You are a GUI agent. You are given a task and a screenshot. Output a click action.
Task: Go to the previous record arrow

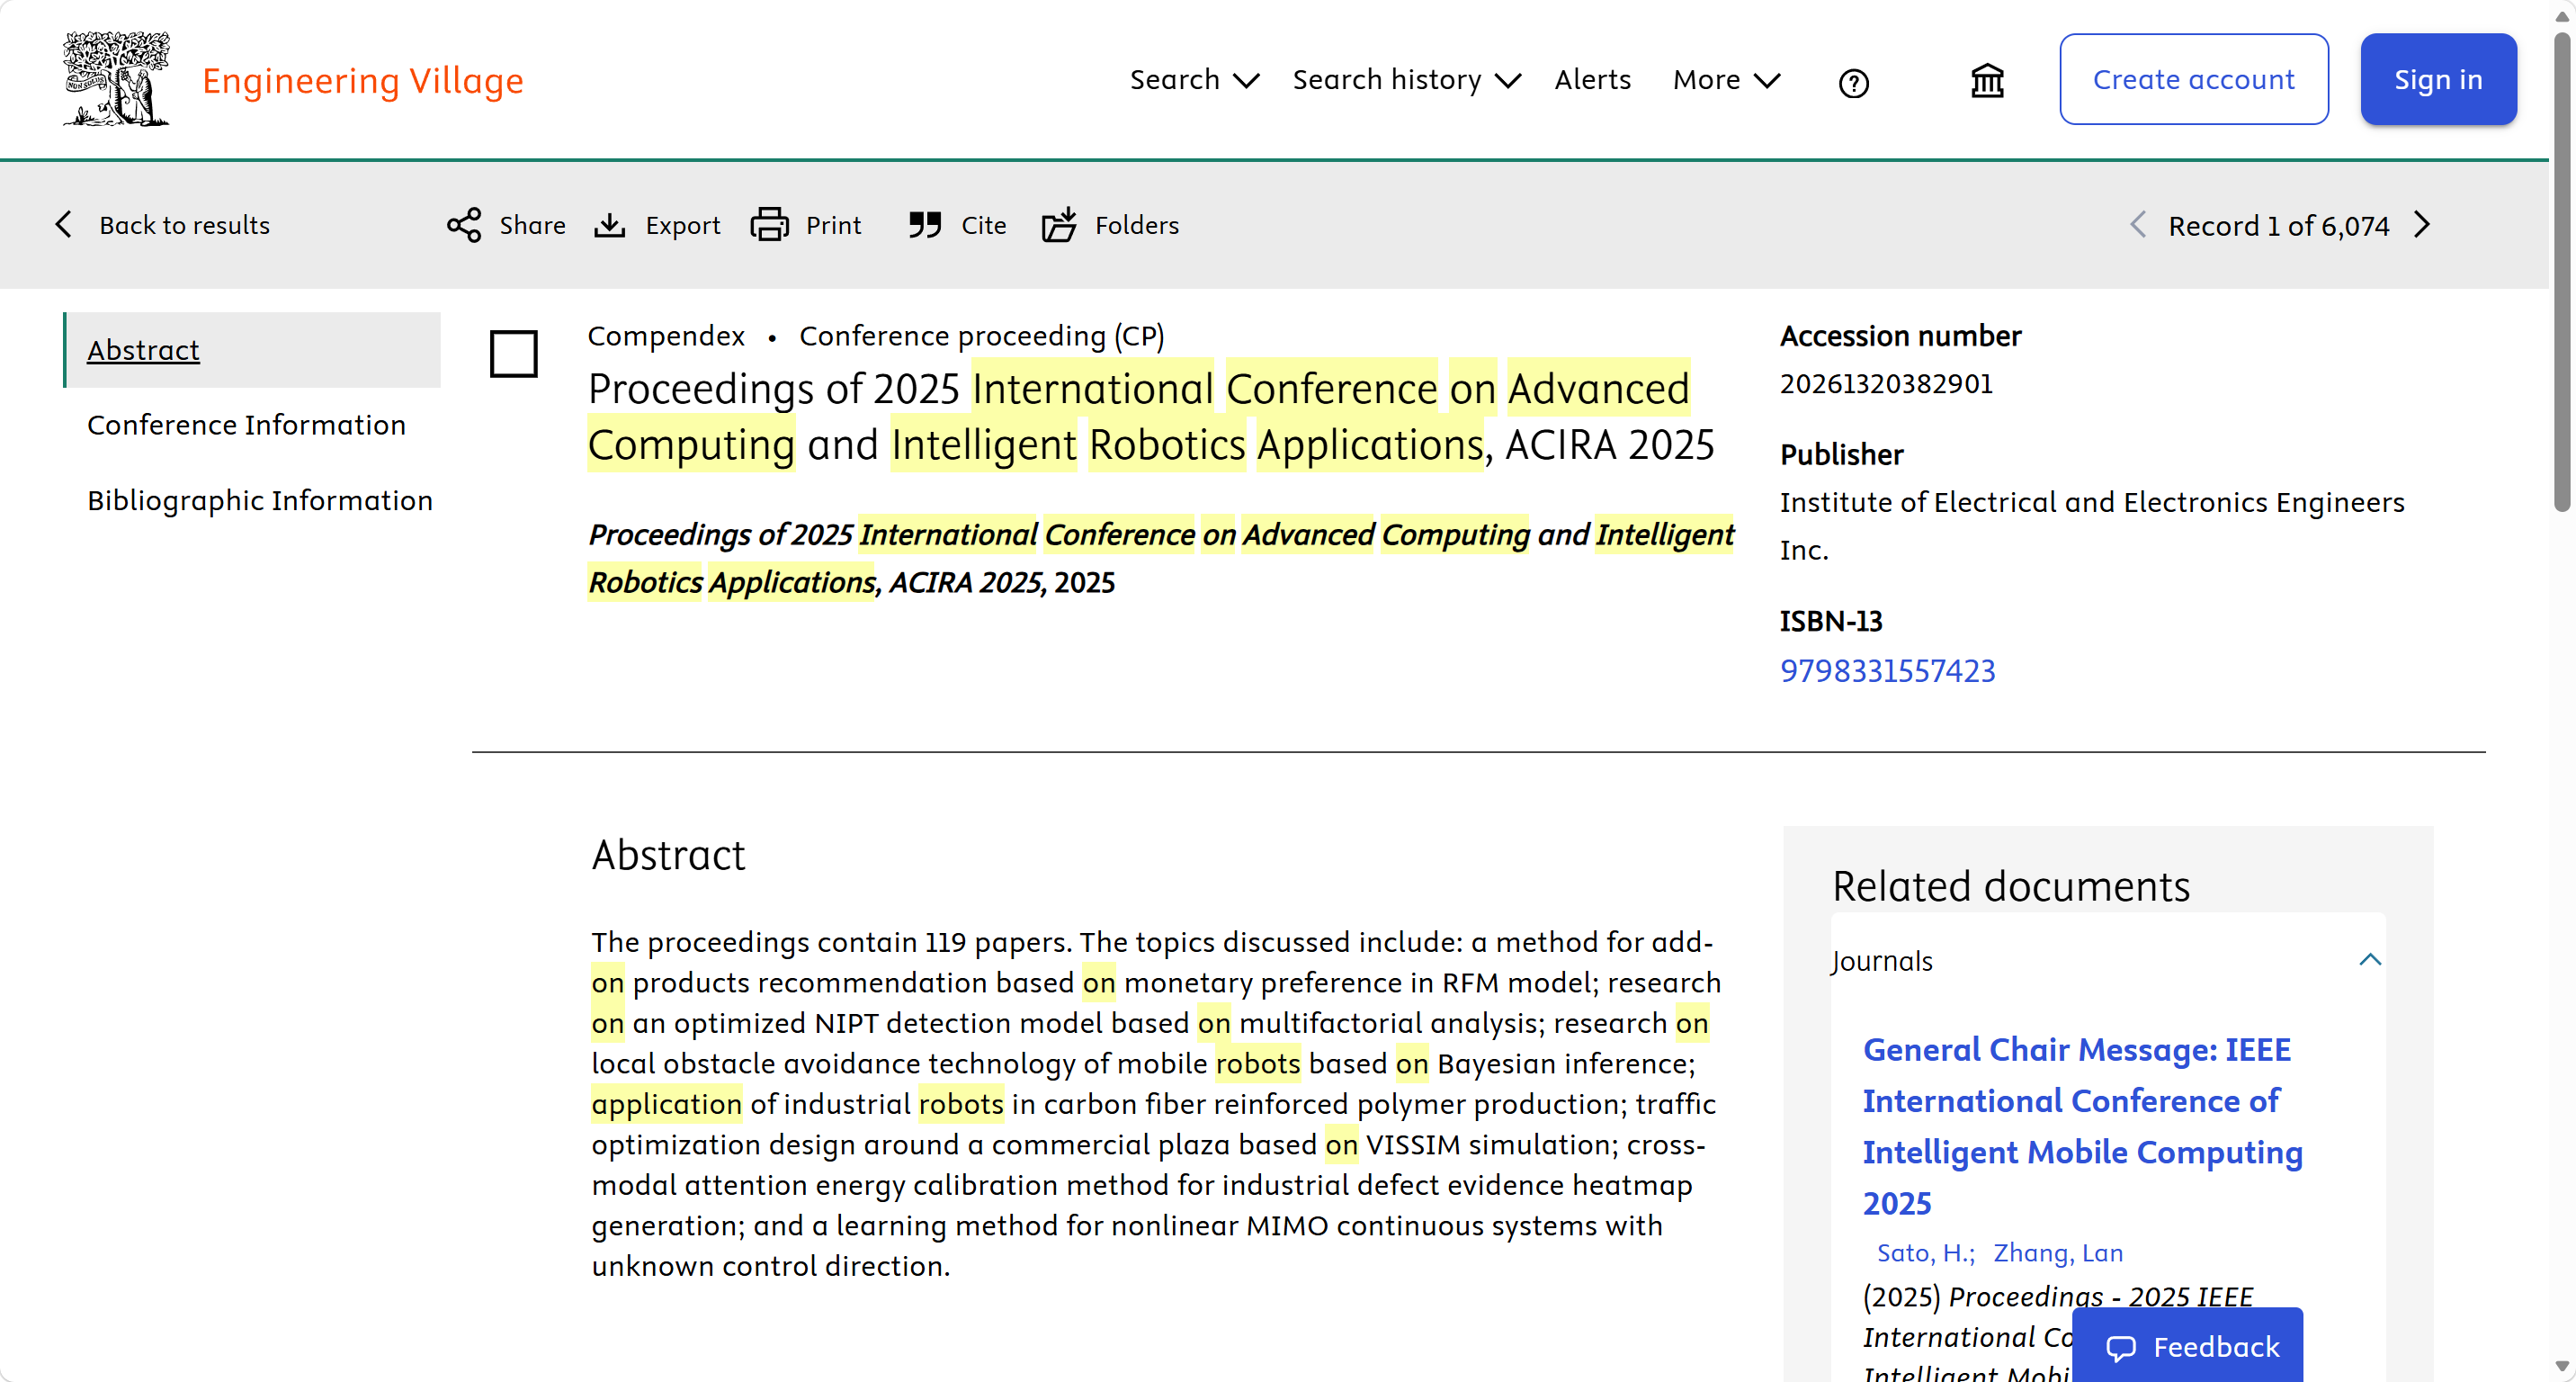[2137, 225]
